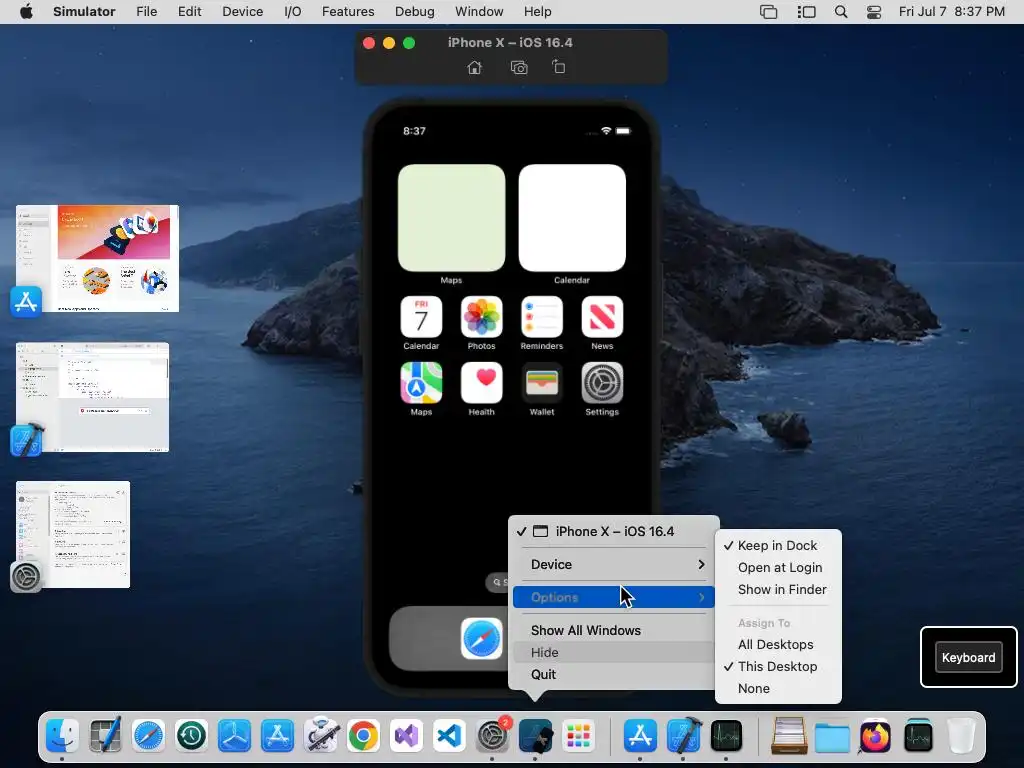This screenshot has height=768, width=1024.
Task: Open the I/O menu
Action: tap(293, 12)
